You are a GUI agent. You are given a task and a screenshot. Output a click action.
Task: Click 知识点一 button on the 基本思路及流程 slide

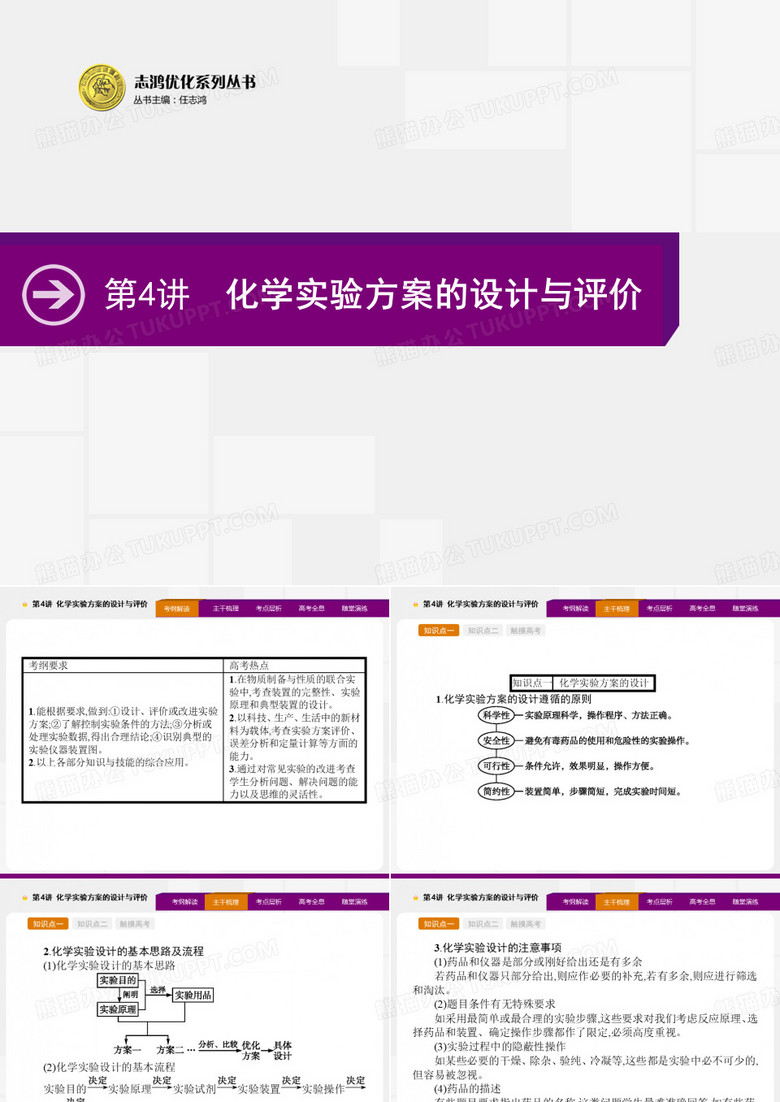(48, 923)
